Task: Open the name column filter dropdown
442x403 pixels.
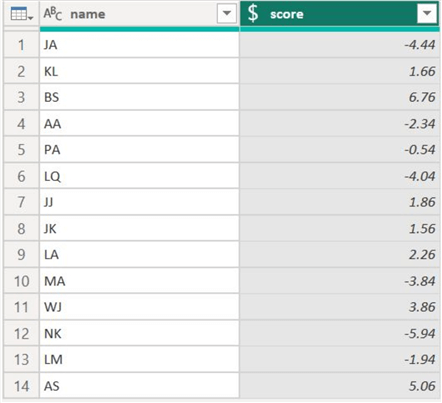Action: point(227,13)
